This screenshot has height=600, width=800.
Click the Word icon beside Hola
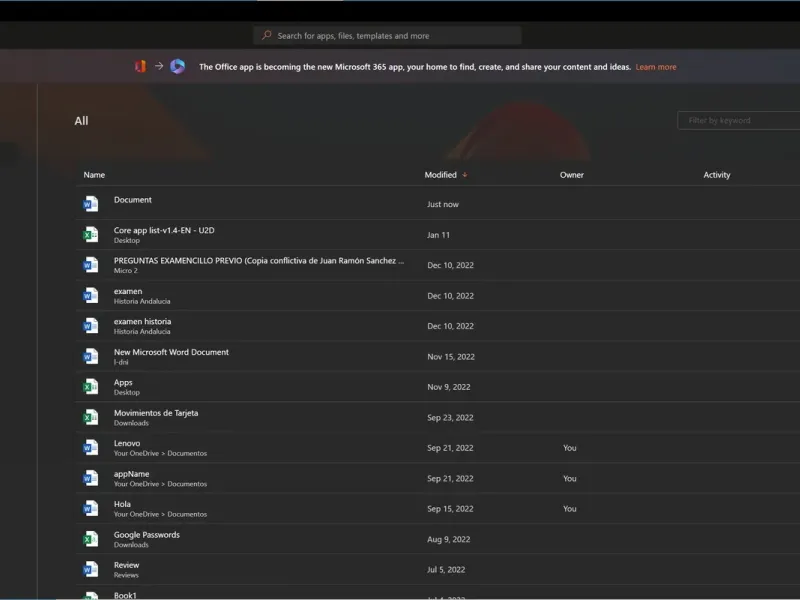pyautogui.click(x=90, y=508)
